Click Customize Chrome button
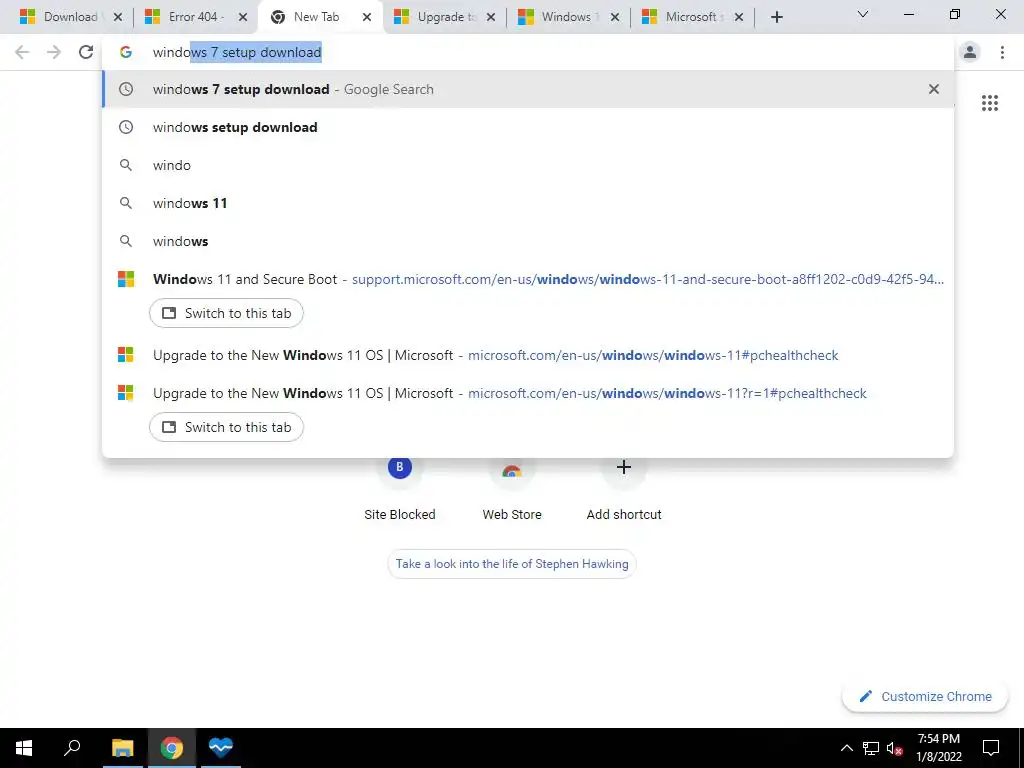The height and width of the screenshot is (768, 1024). [925, 696]
